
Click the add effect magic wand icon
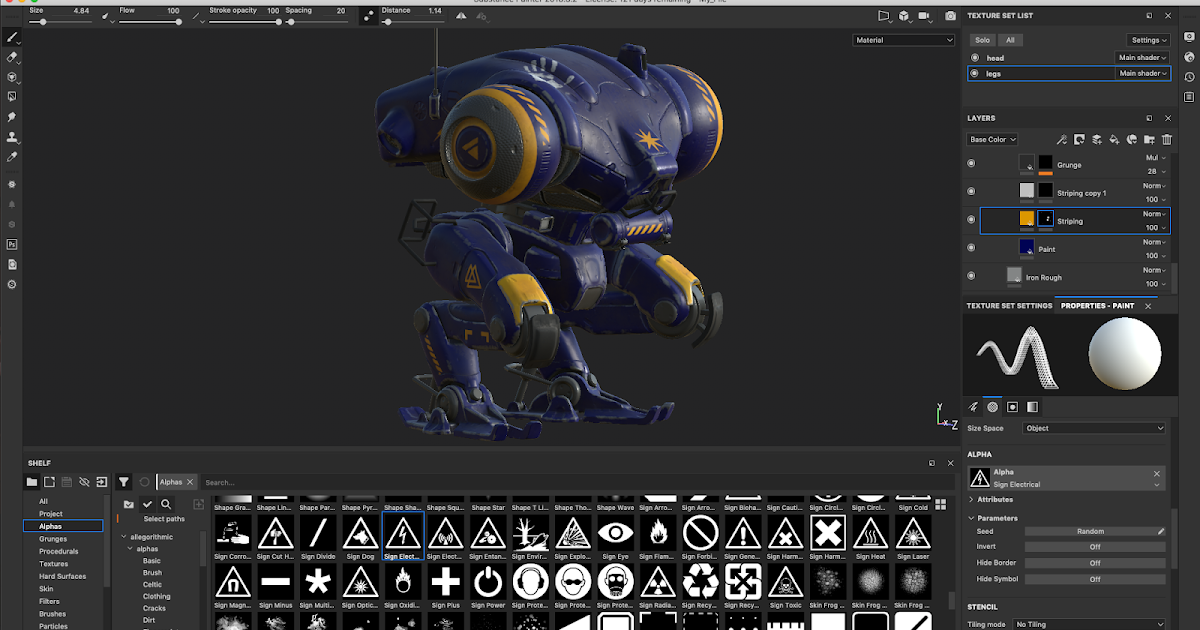pos(1062,140)
